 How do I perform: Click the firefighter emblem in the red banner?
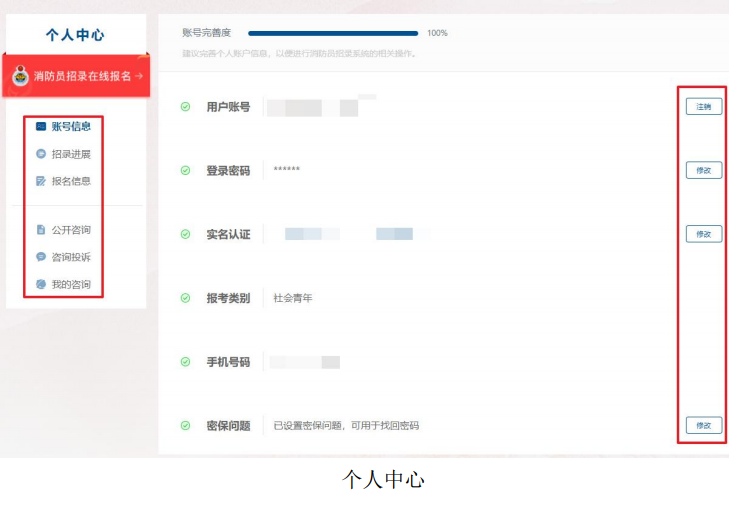pos(19,75)
